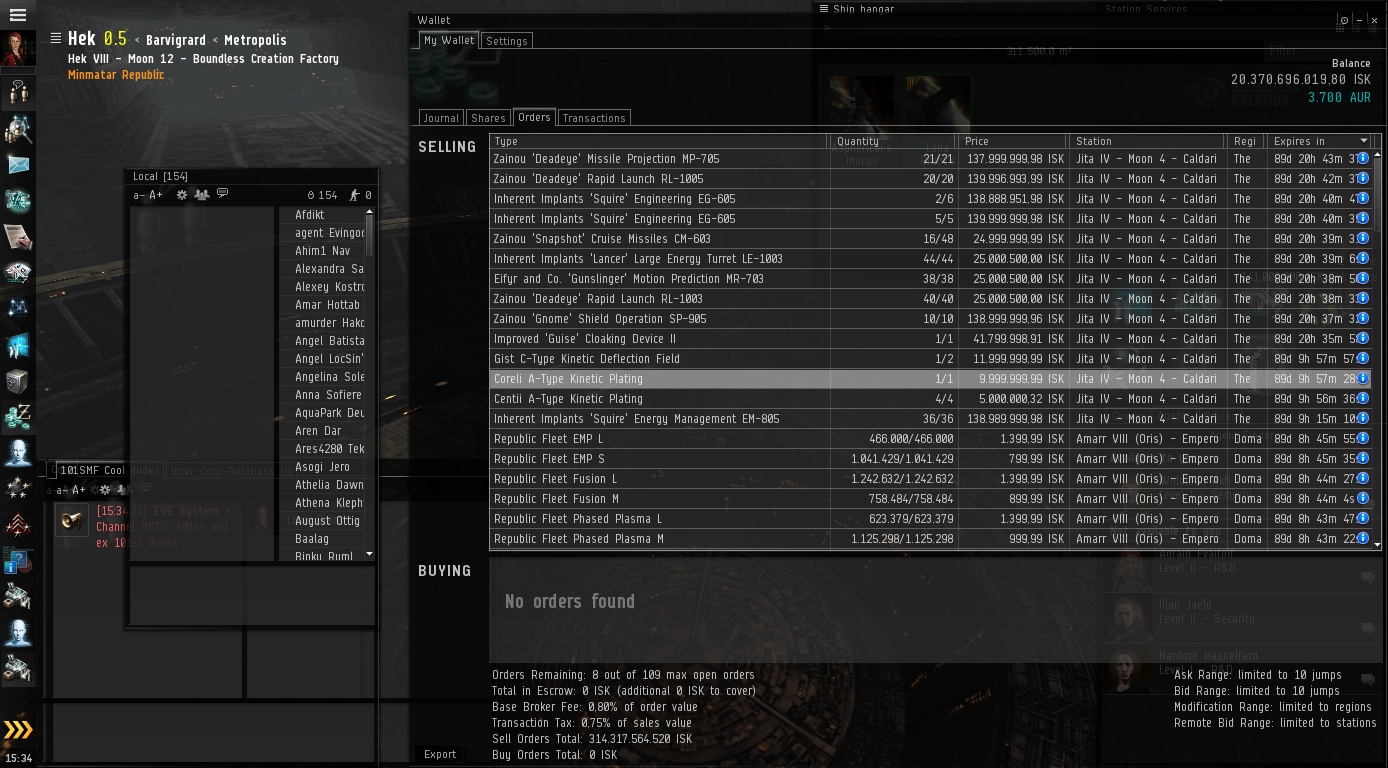Open People & Places search icon

coord(18,130)
